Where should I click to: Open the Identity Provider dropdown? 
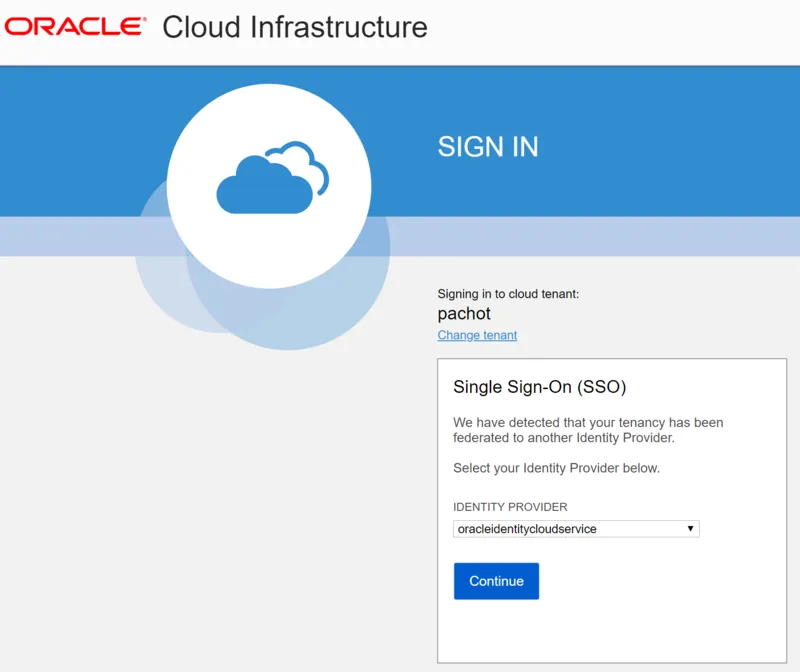click(x=576, y=529)
